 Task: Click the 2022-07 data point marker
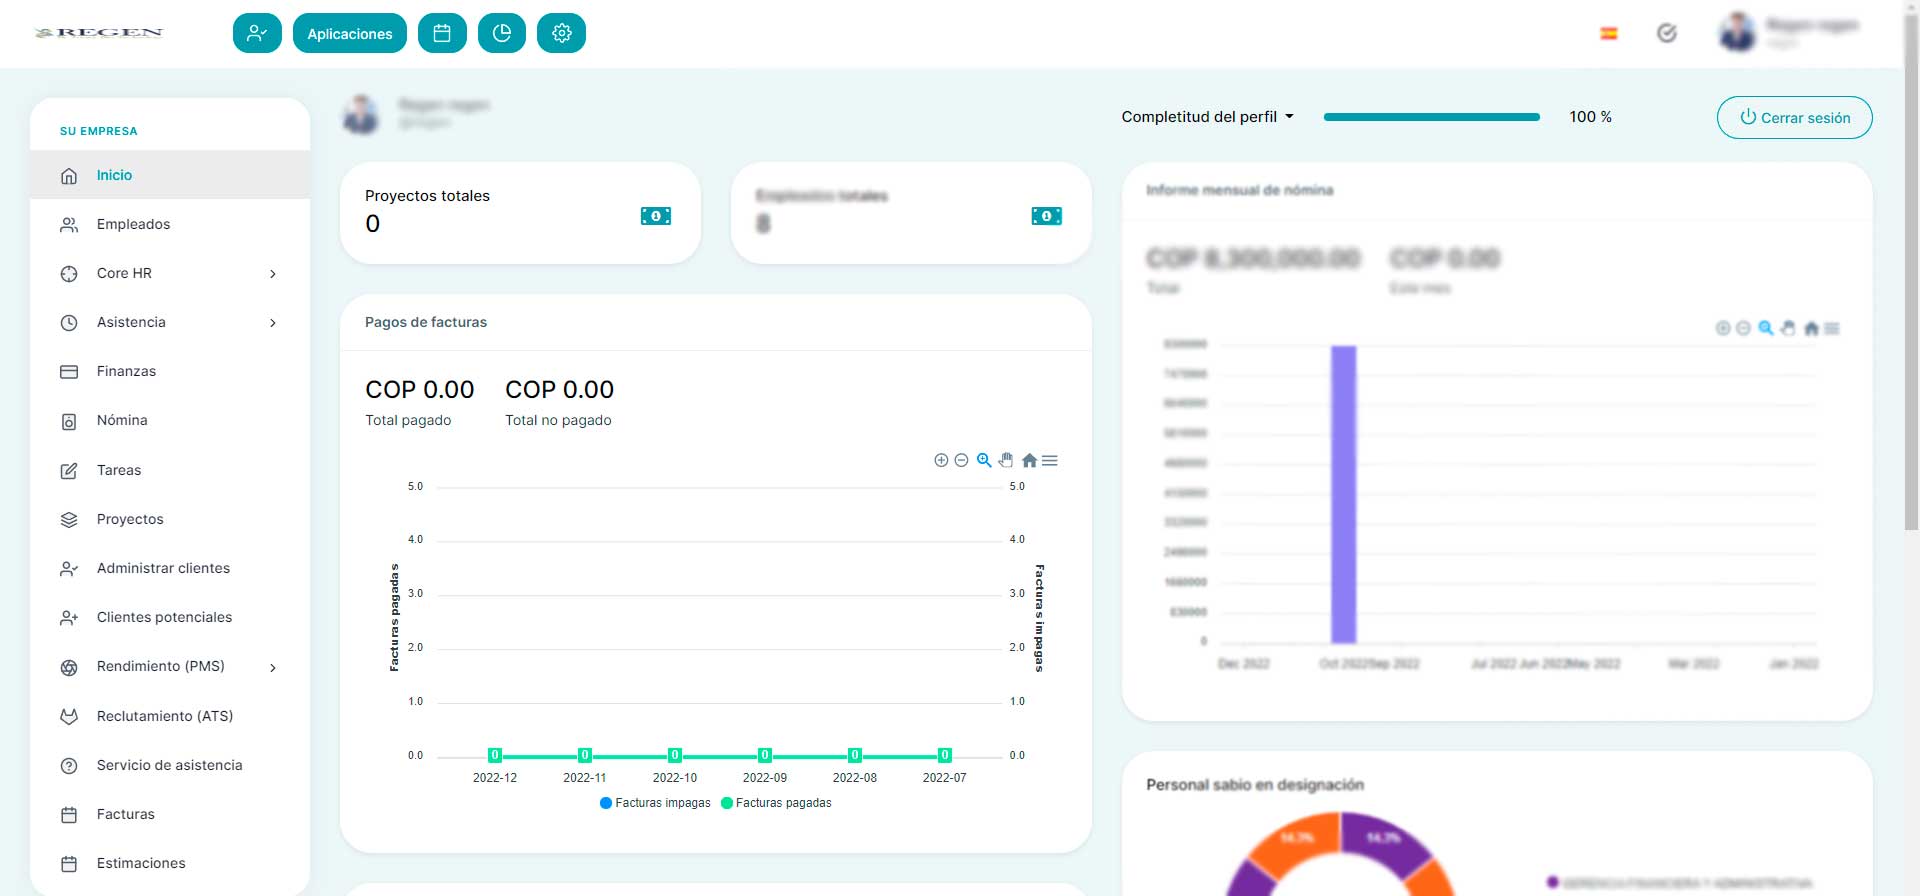click(945, 755)
